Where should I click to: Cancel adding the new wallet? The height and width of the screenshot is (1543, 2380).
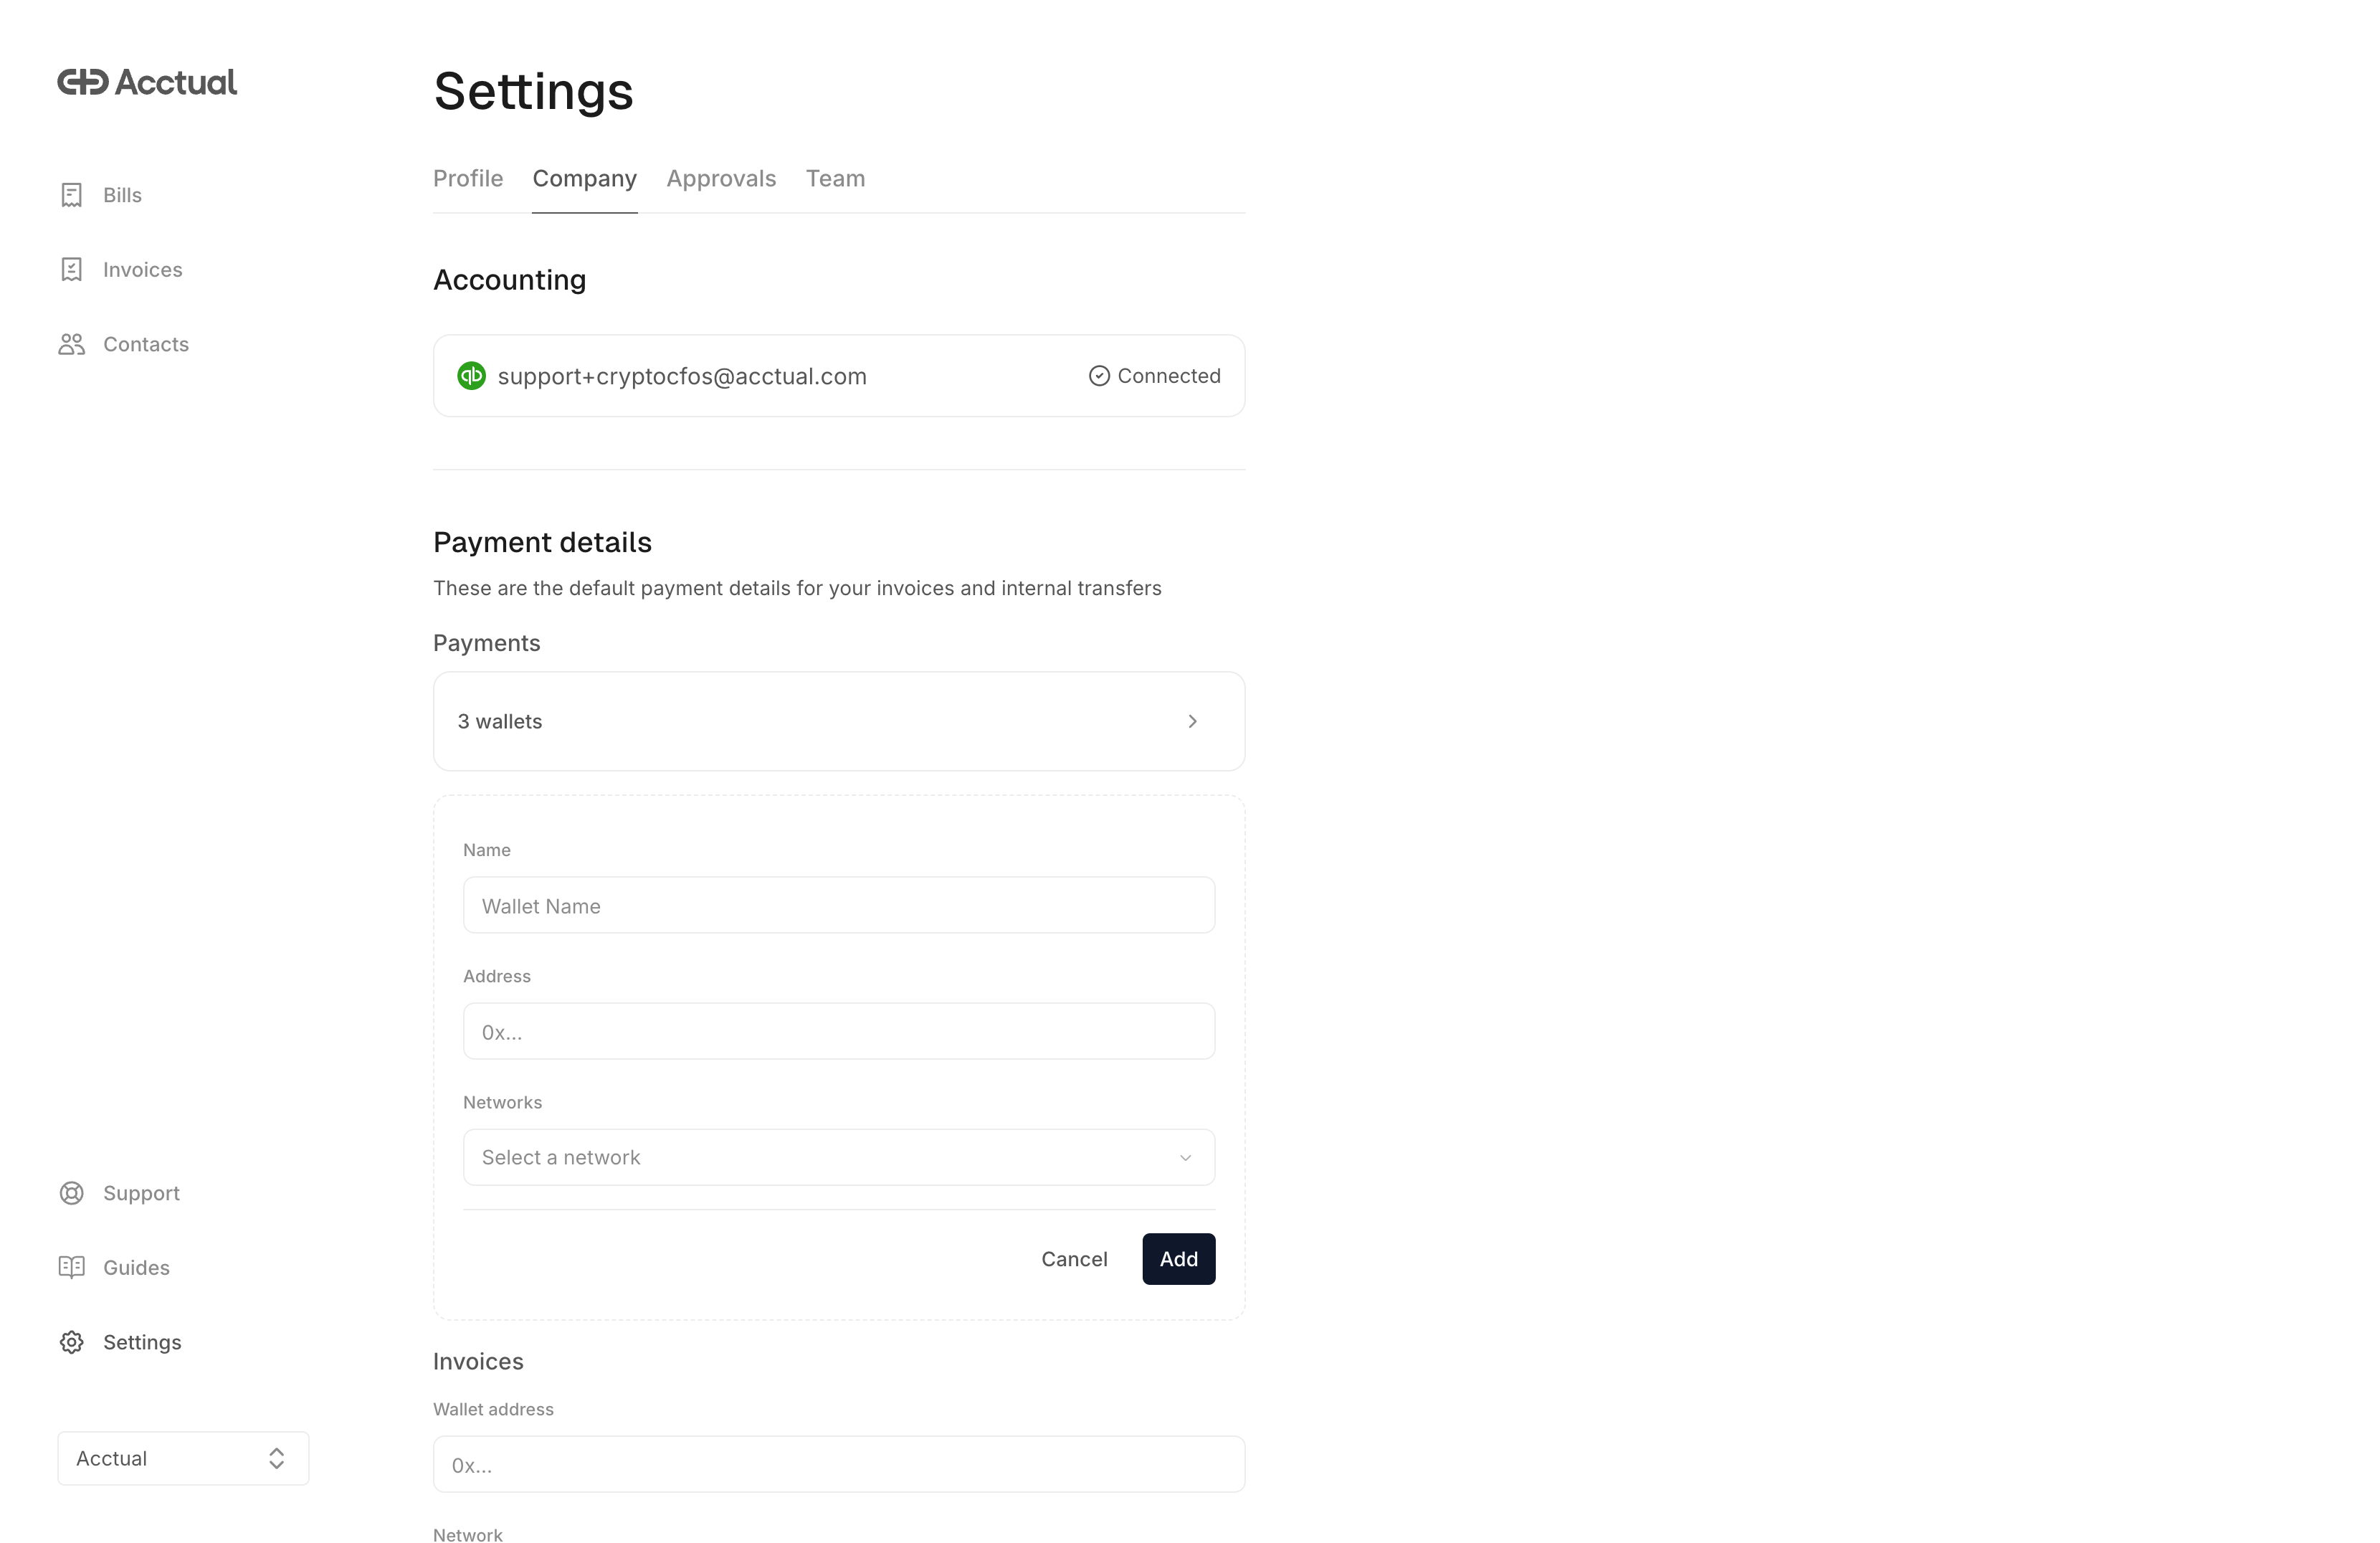(x=1074, y=1259)
